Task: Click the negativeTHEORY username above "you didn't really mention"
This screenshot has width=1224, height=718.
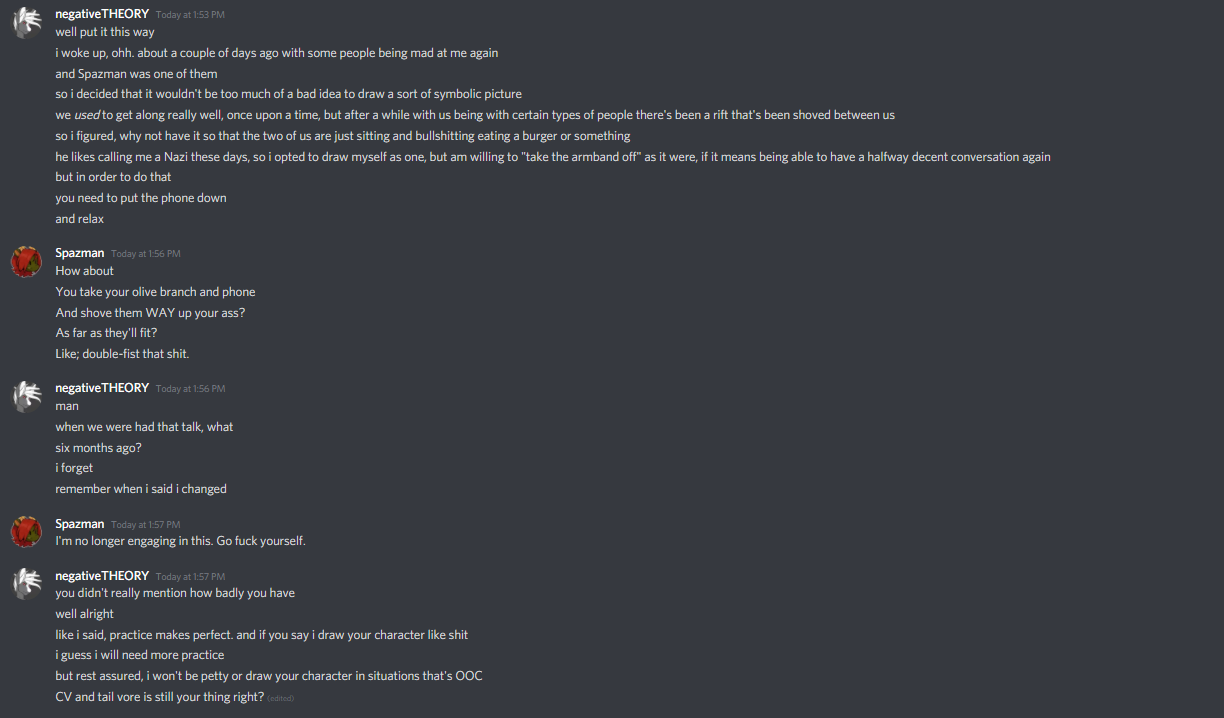Action: (102, 576)
